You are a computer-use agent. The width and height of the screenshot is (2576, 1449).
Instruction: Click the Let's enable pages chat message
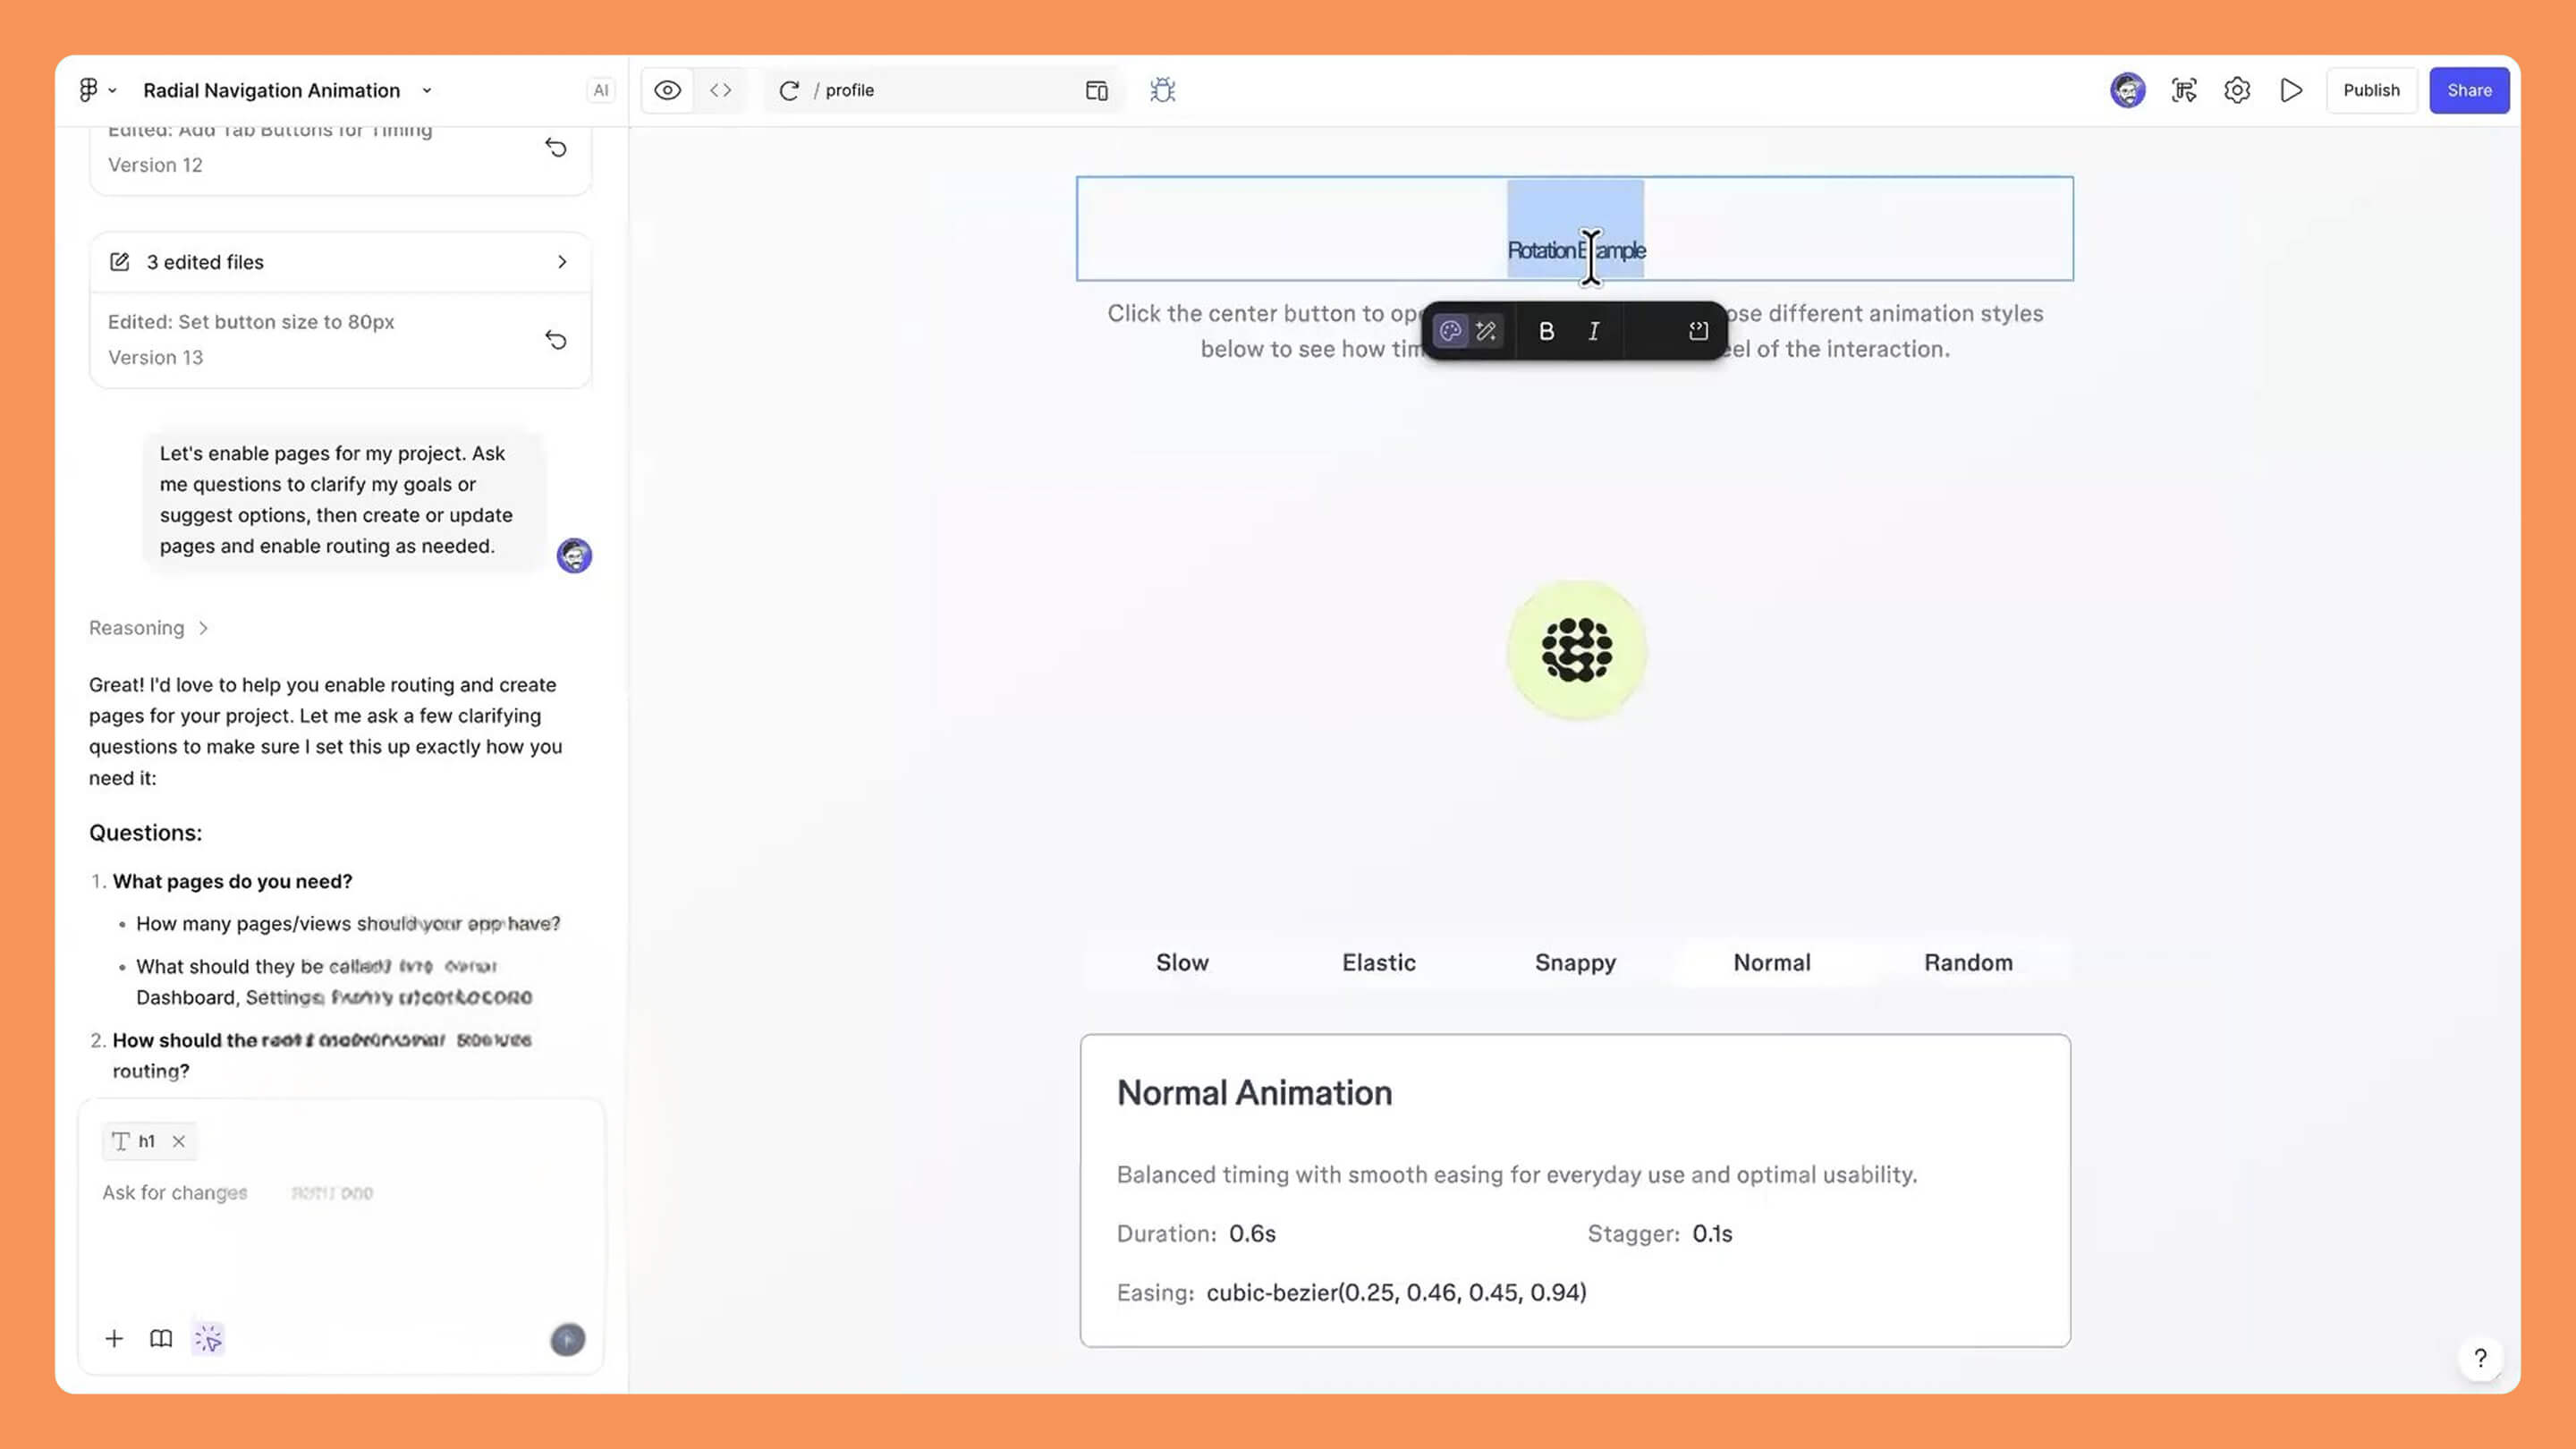point(343,500)
